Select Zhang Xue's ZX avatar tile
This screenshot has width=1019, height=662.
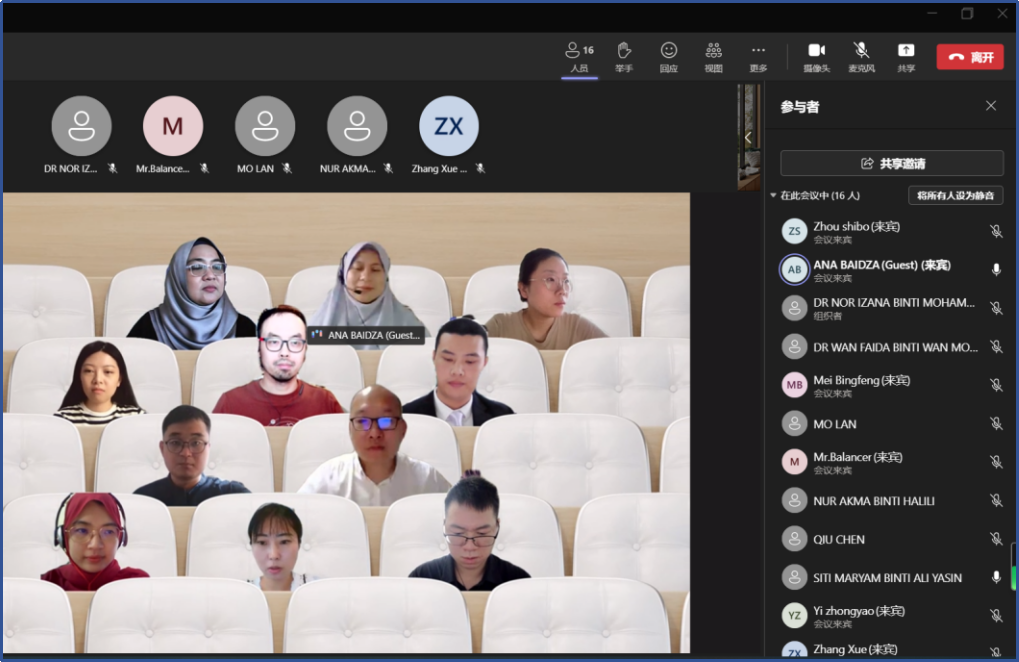tap(448, 126)
